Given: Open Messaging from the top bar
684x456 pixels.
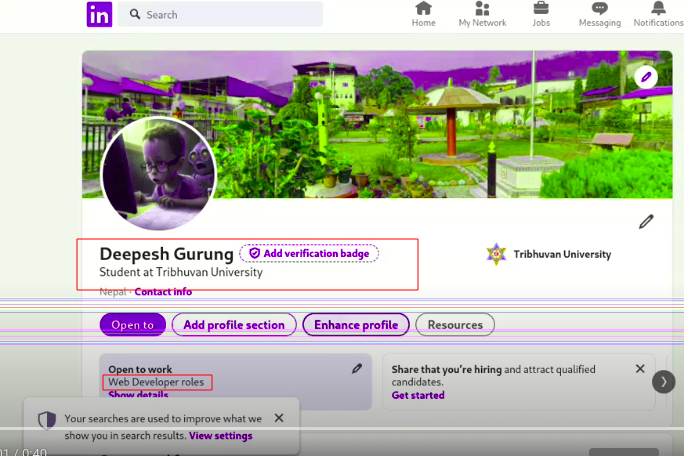Looking at the screenshot, I should (600, 14).
